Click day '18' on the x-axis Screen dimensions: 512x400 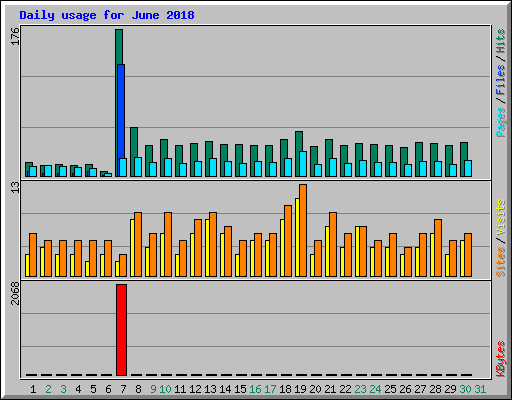coord(285,389)
